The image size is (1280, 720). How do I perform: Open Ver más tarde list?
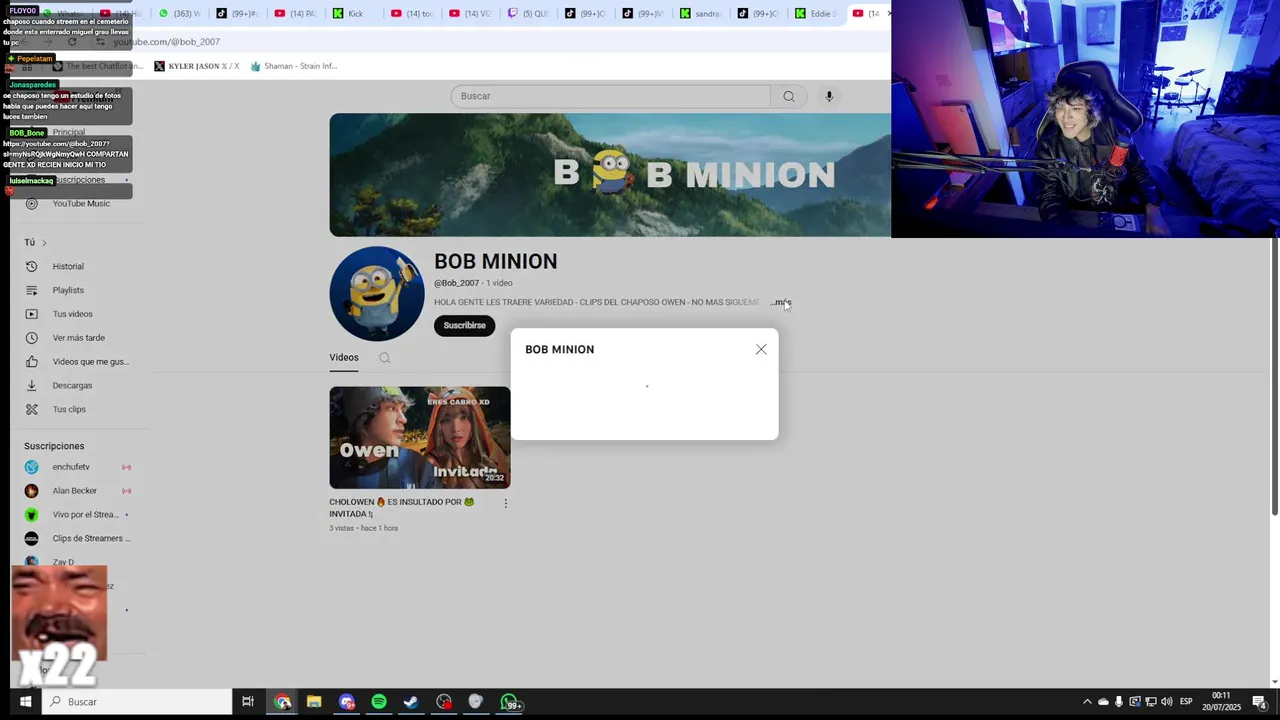coord(78,338)
